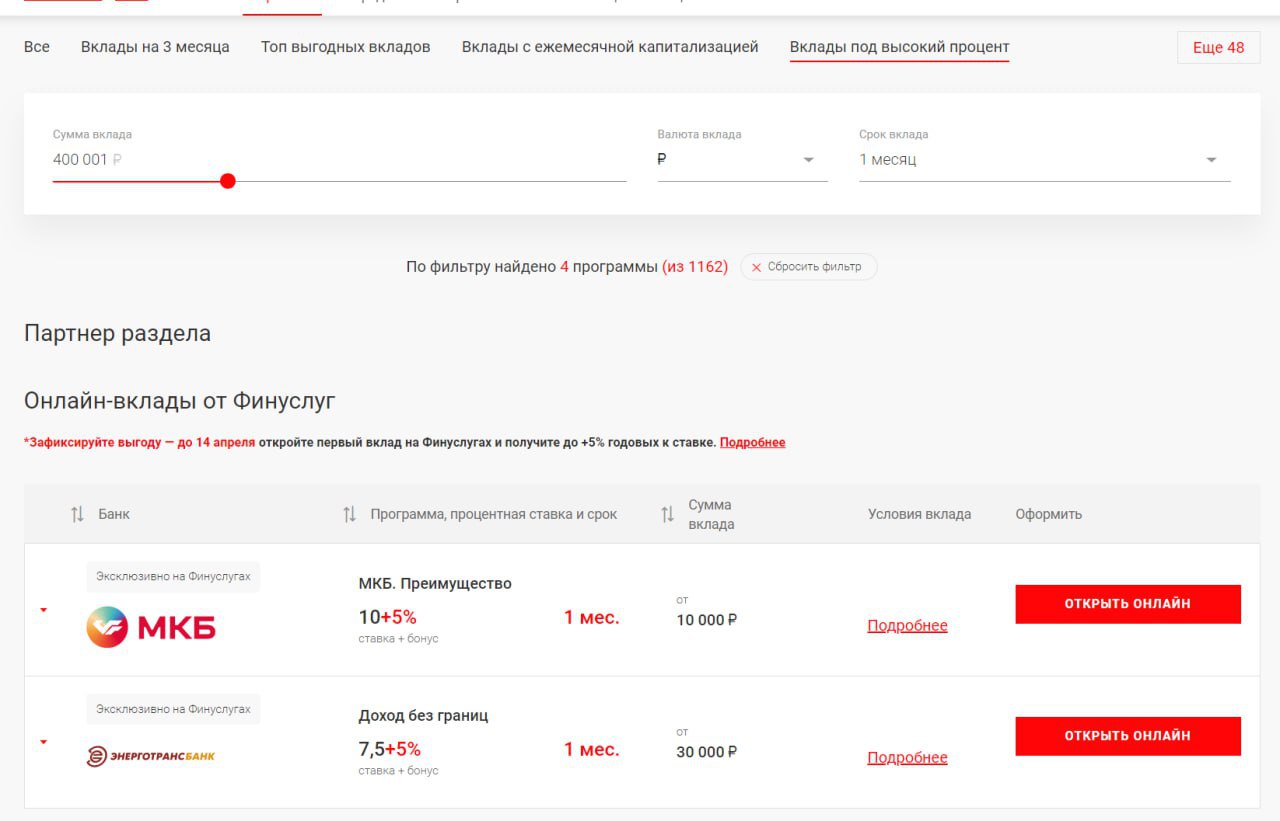Viewport: 1280px width, 821px height.
Task: Click the МКБ bank logo
Action: click(x=151, y=627)
